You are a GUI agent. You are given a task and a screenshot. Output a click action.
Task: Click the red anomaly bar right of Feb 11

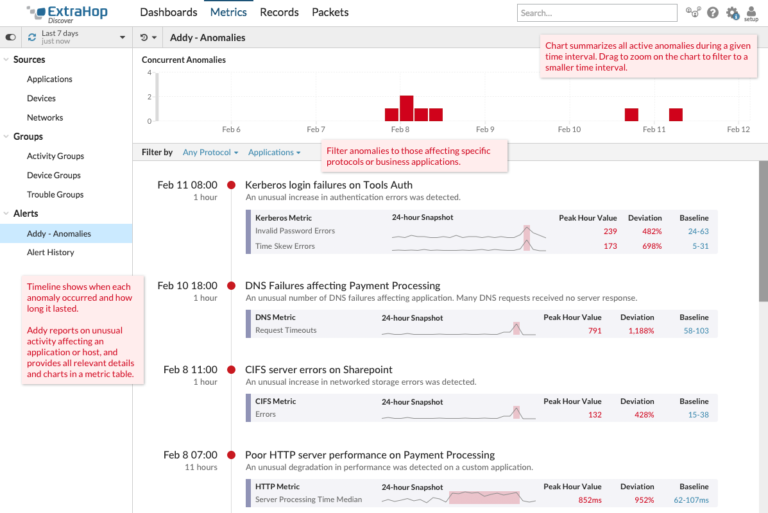[x=676, y=115]
